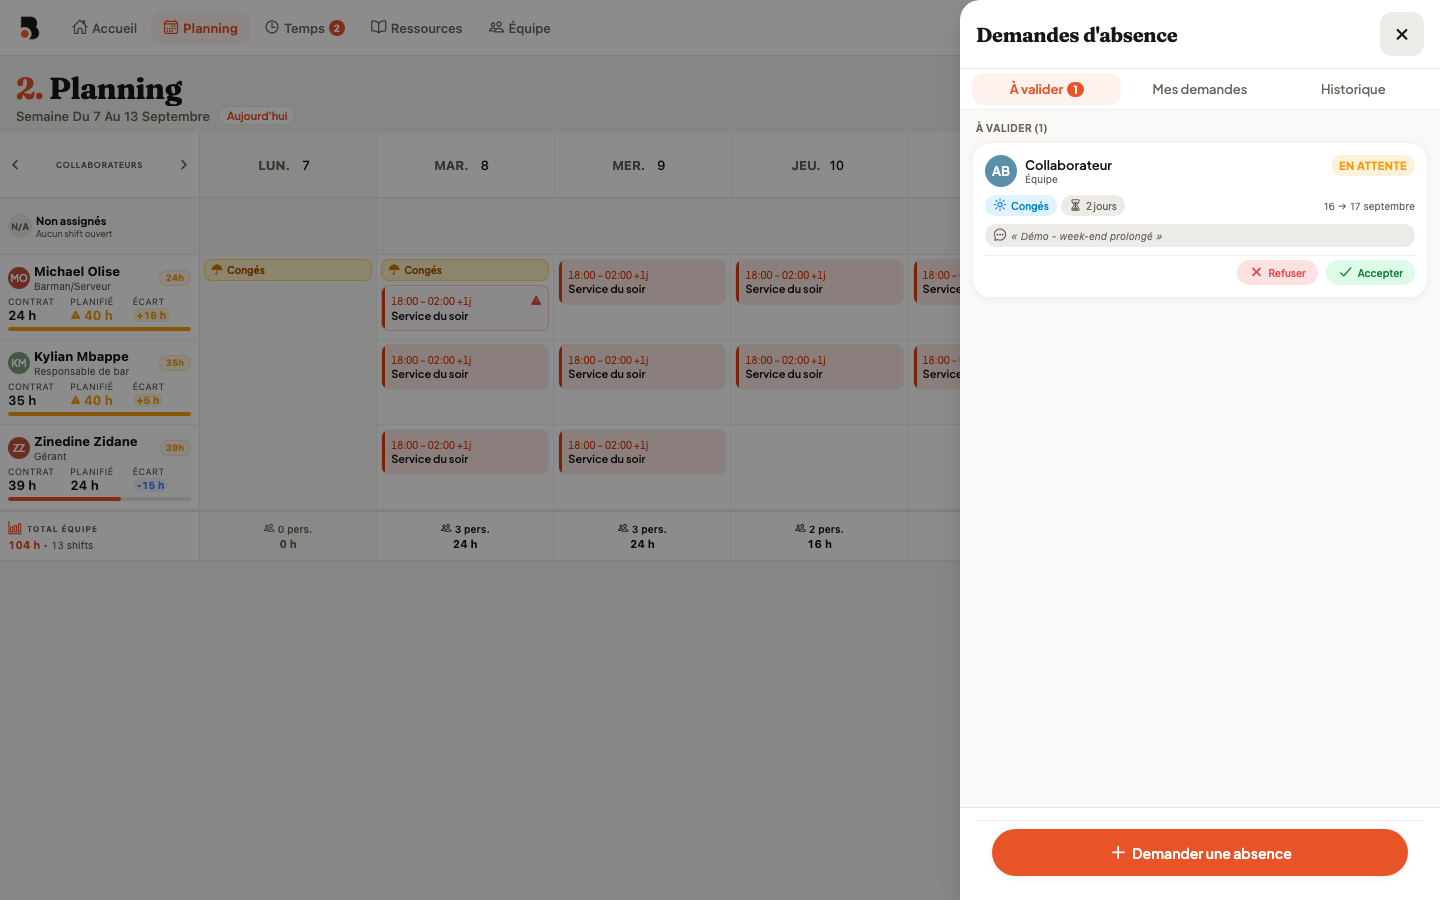Open Zinedine Zidane's Wednesday Service du soir shift
The width and height of the screenshot is (1440, 900).
[x=642, y=452]
